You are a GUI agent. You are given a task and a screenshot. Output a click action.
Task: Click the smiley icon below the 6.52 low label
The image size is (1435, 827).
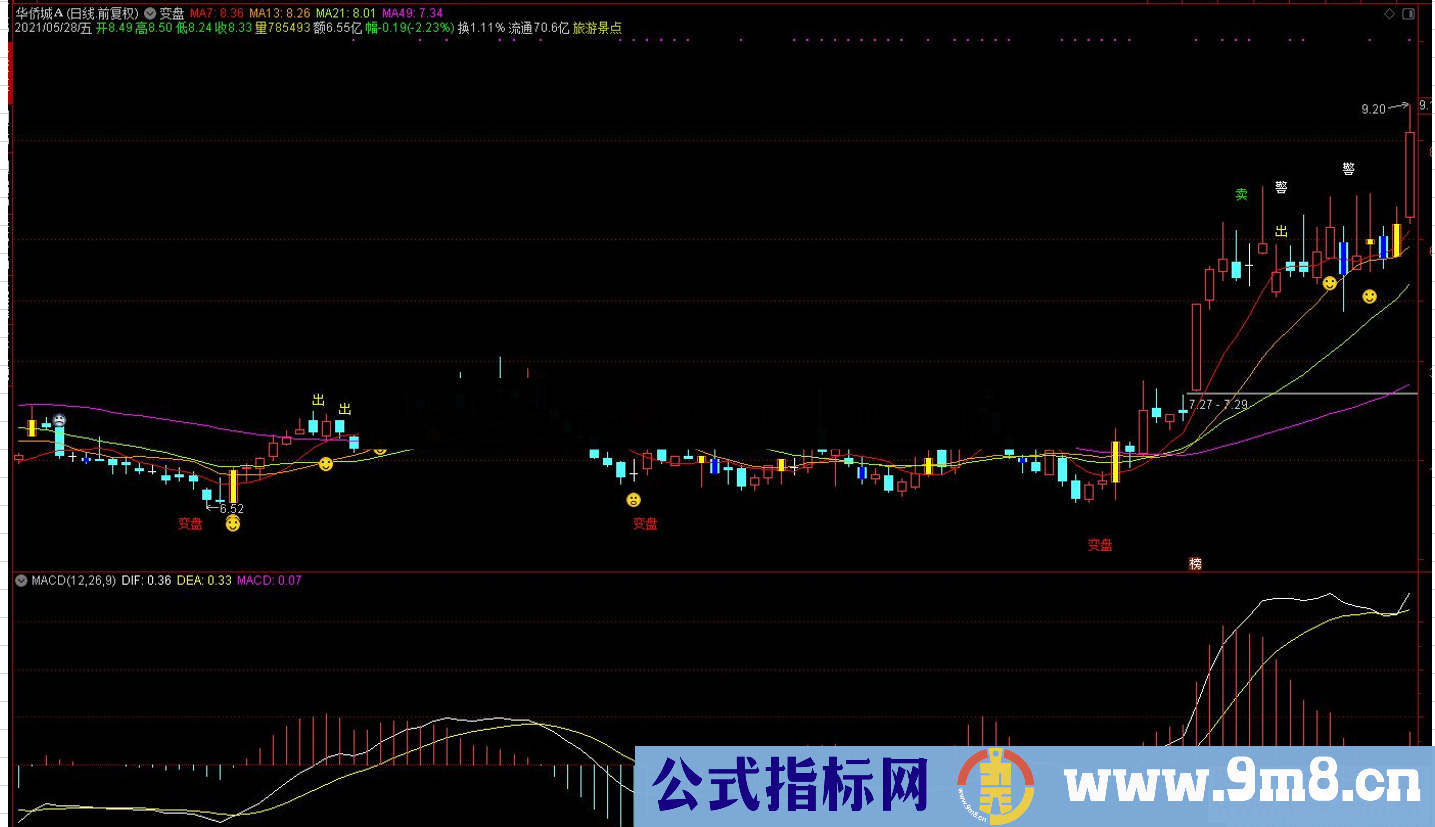[x=233, y=523]
